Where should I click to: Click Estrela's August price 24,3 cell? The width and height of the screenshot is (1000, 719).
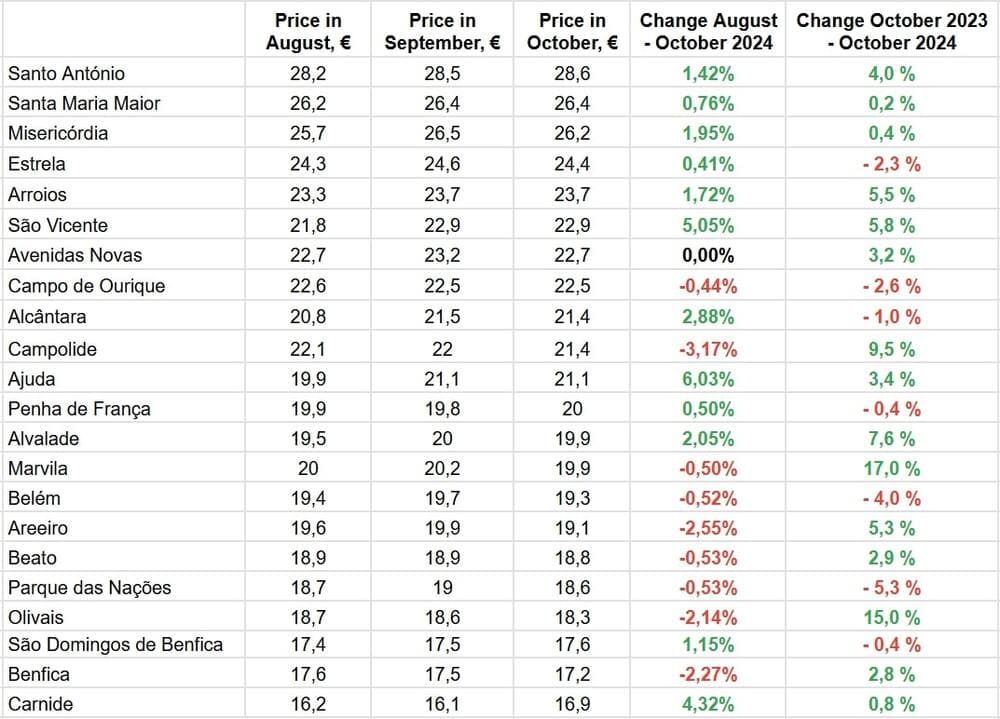click(x=308, y=164)
